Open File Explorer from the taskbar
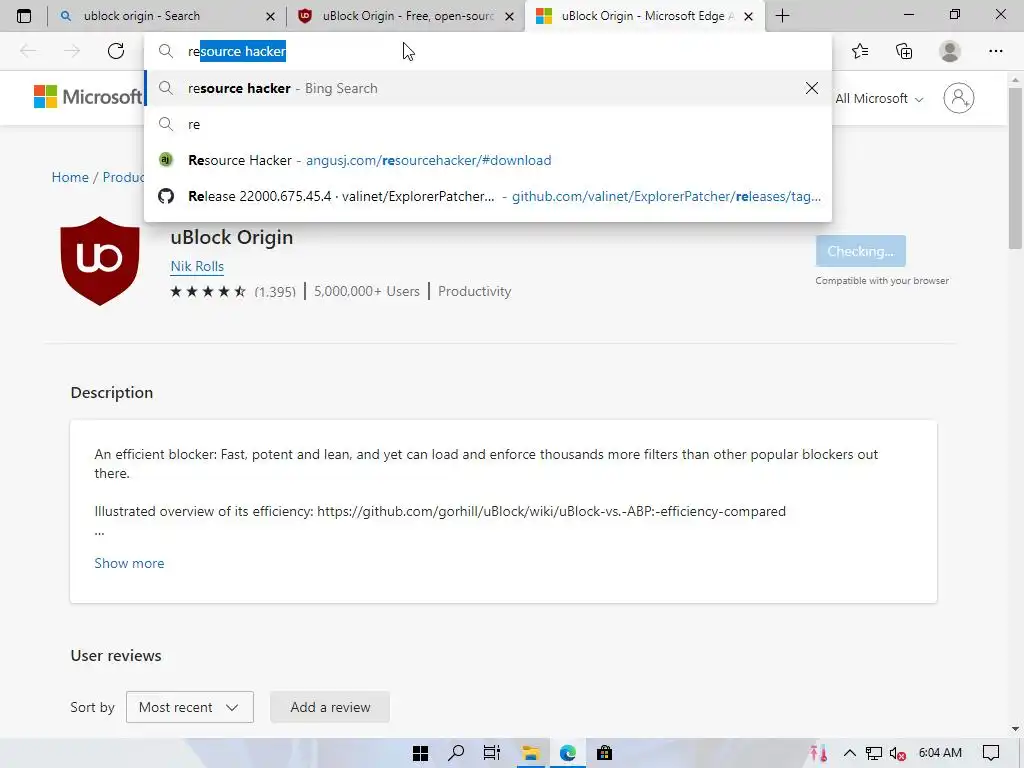1024x768 pixels. pyautogui.click(x=530, y=753)
